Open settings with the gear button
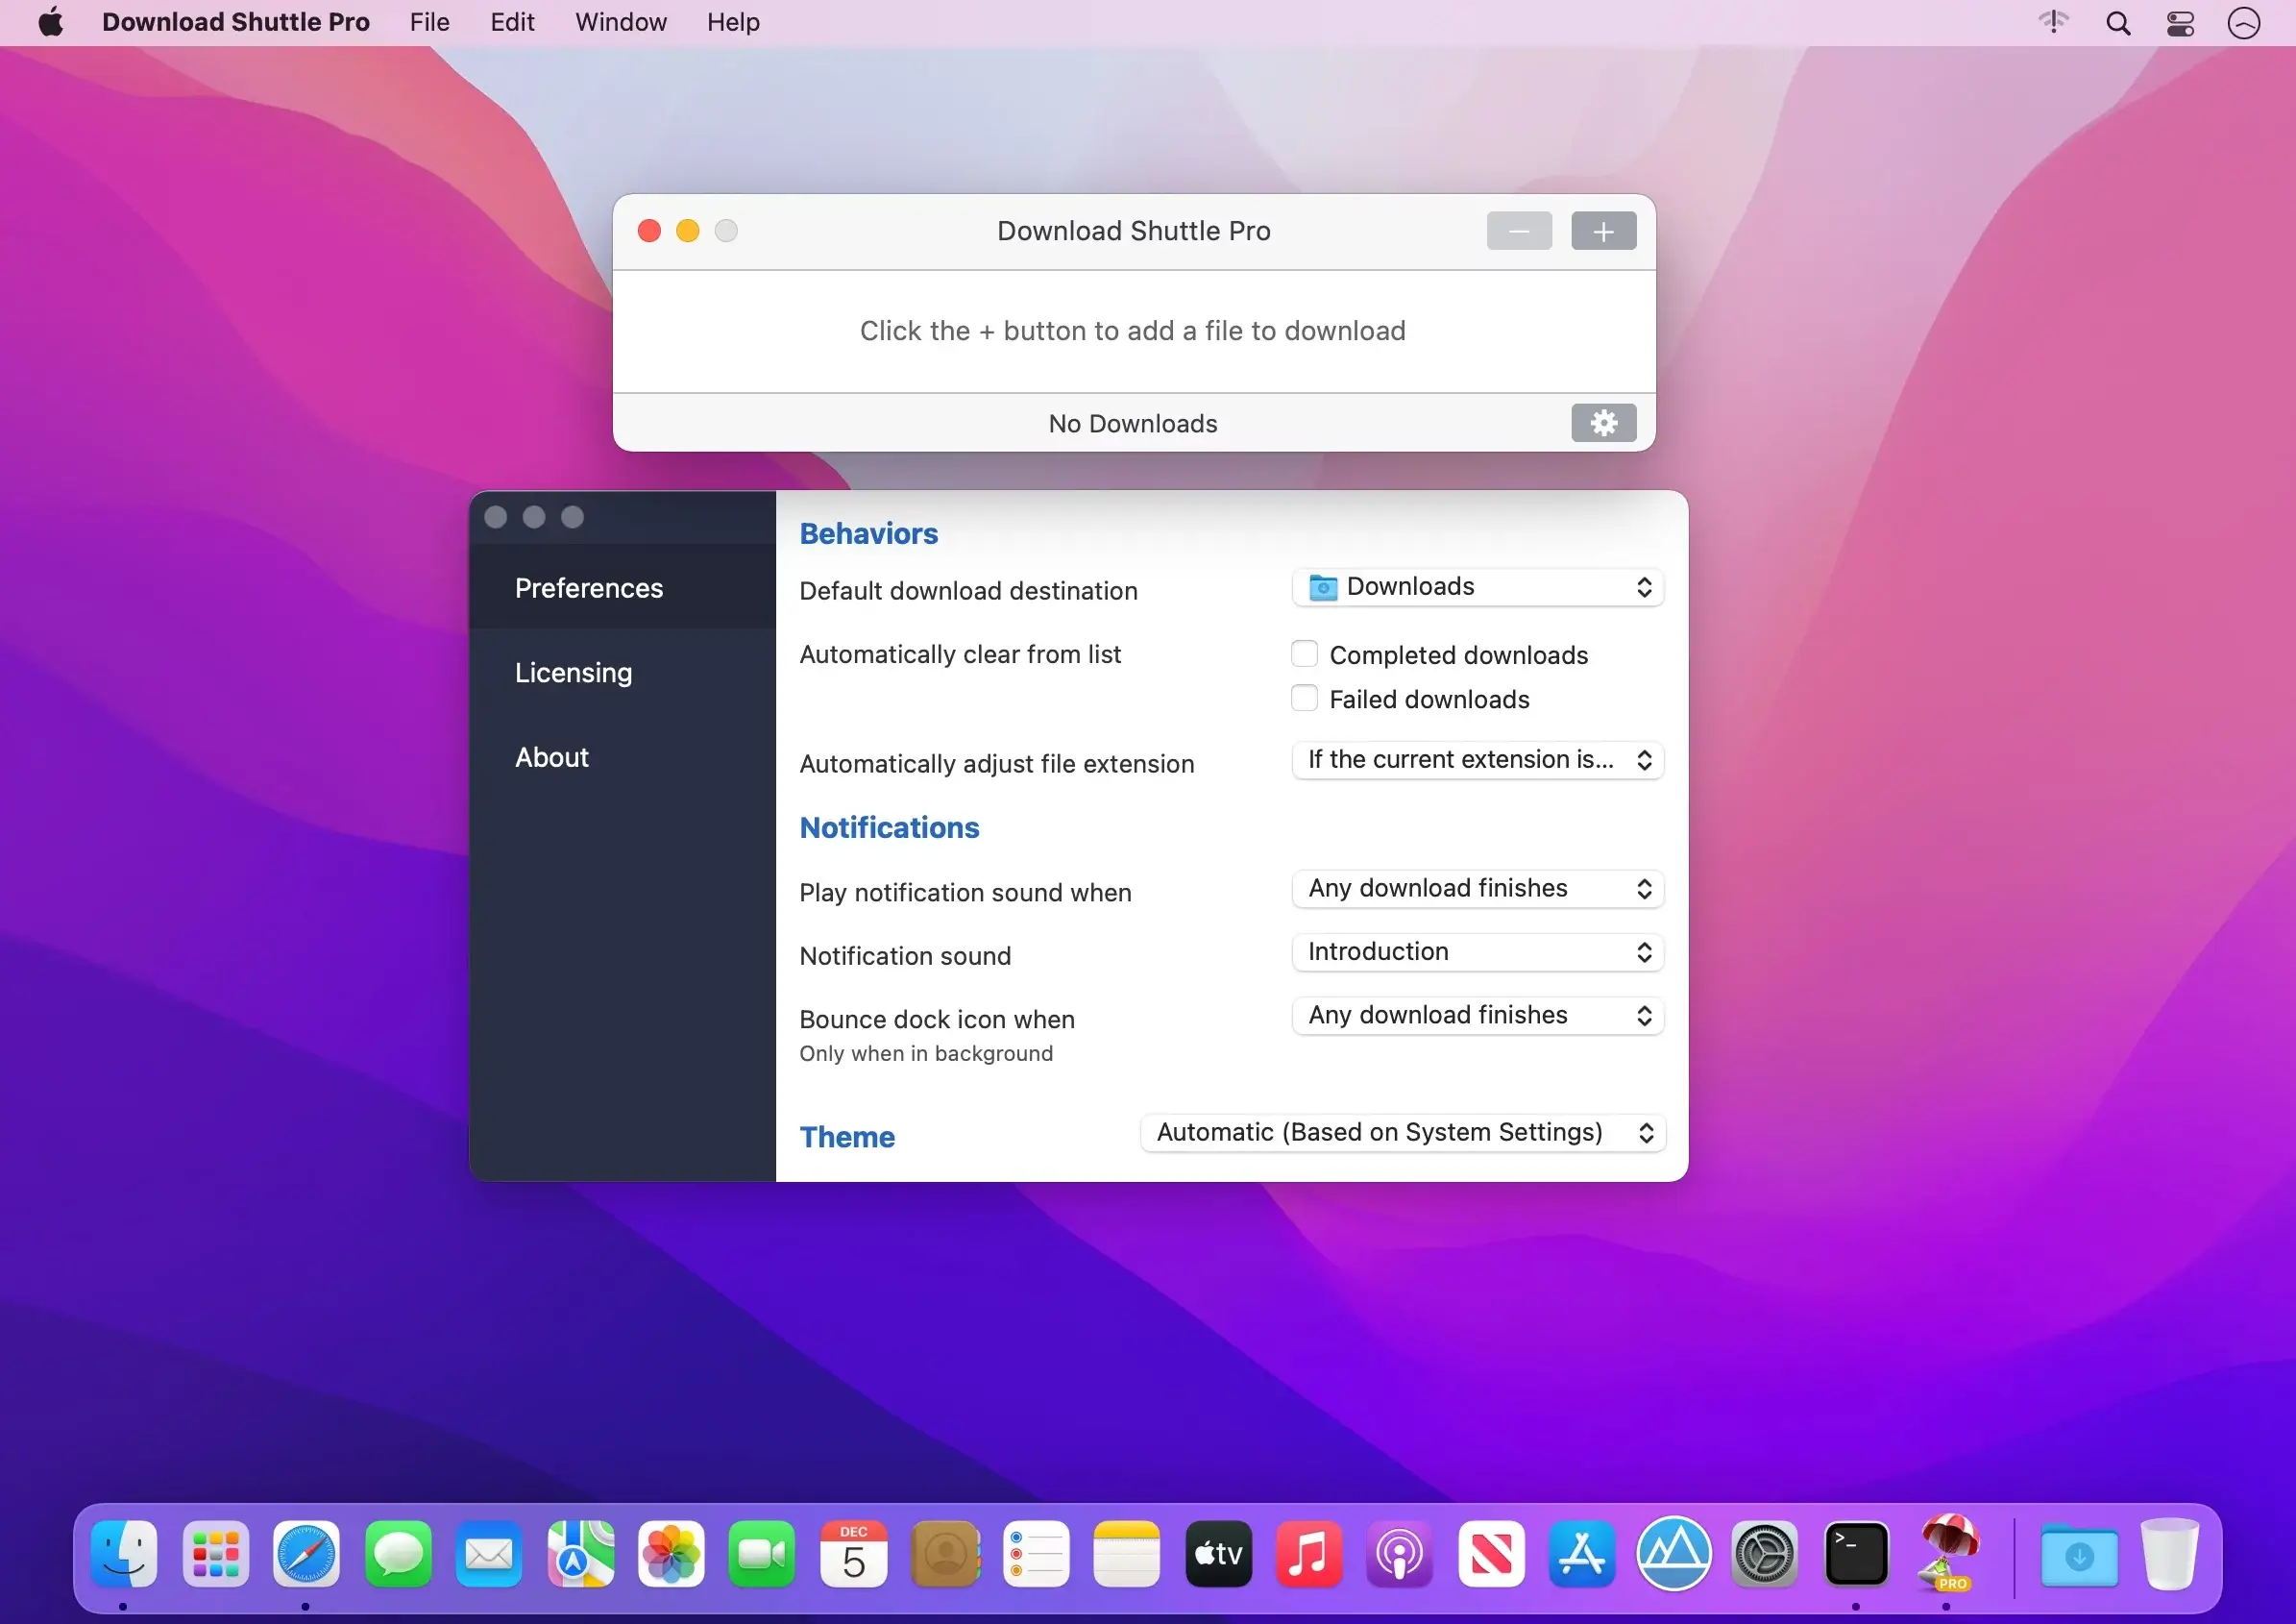This screenshot has height=1624, width=2296. tap(1603, 423)
